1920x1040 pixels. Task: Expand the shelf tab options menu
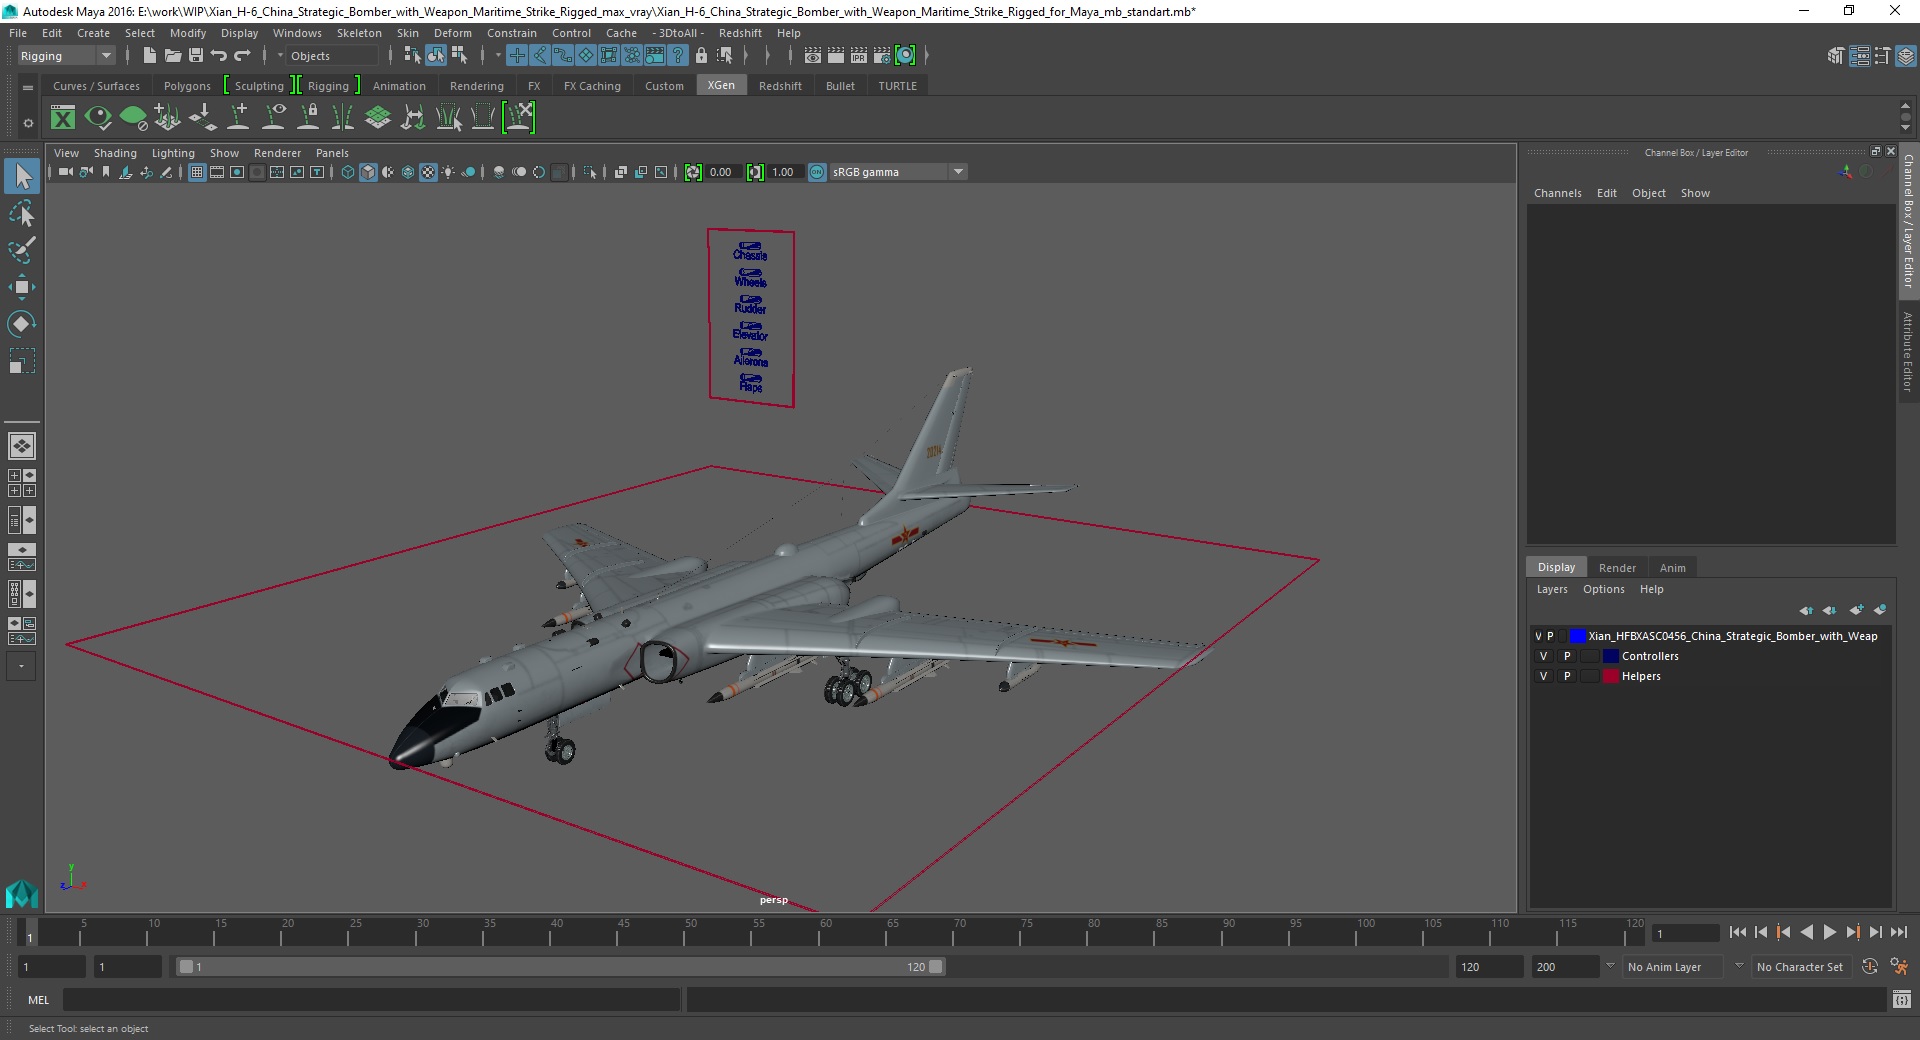pos(28,87)
